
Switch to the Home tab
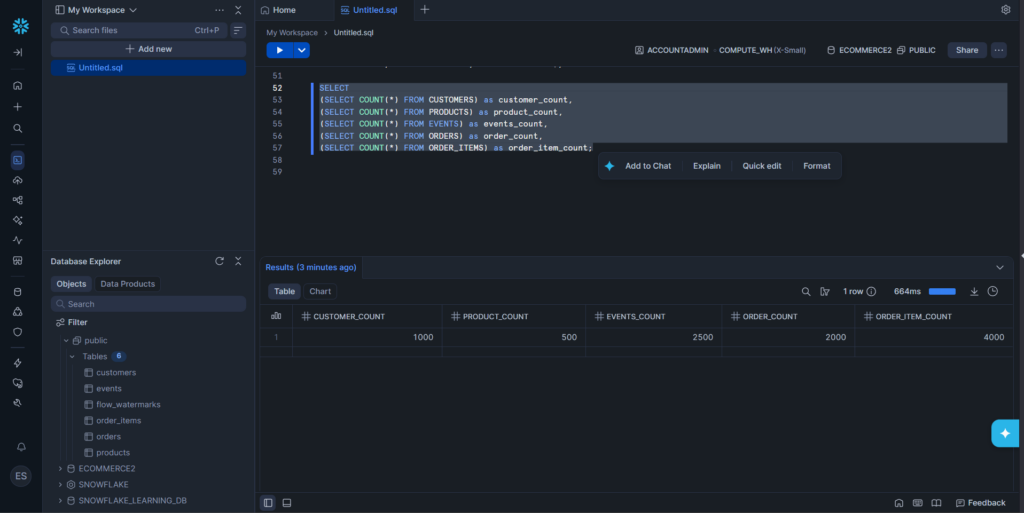click(278, 10)
